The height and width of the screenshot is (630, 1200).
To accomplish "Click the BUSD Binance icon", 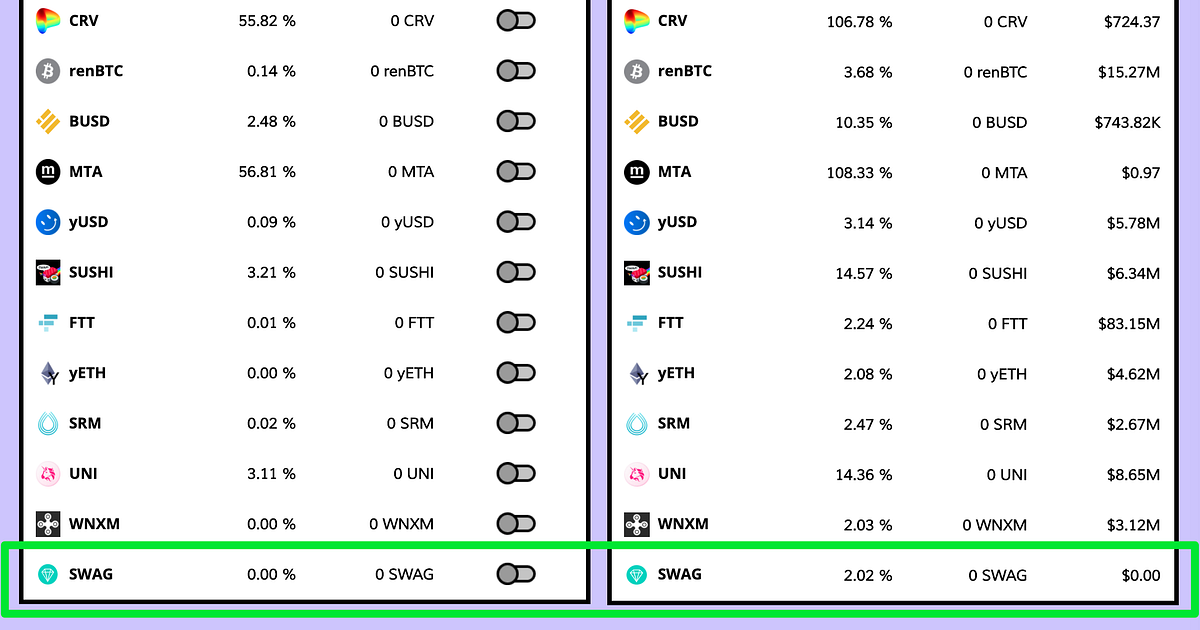I will click(44, 121).
